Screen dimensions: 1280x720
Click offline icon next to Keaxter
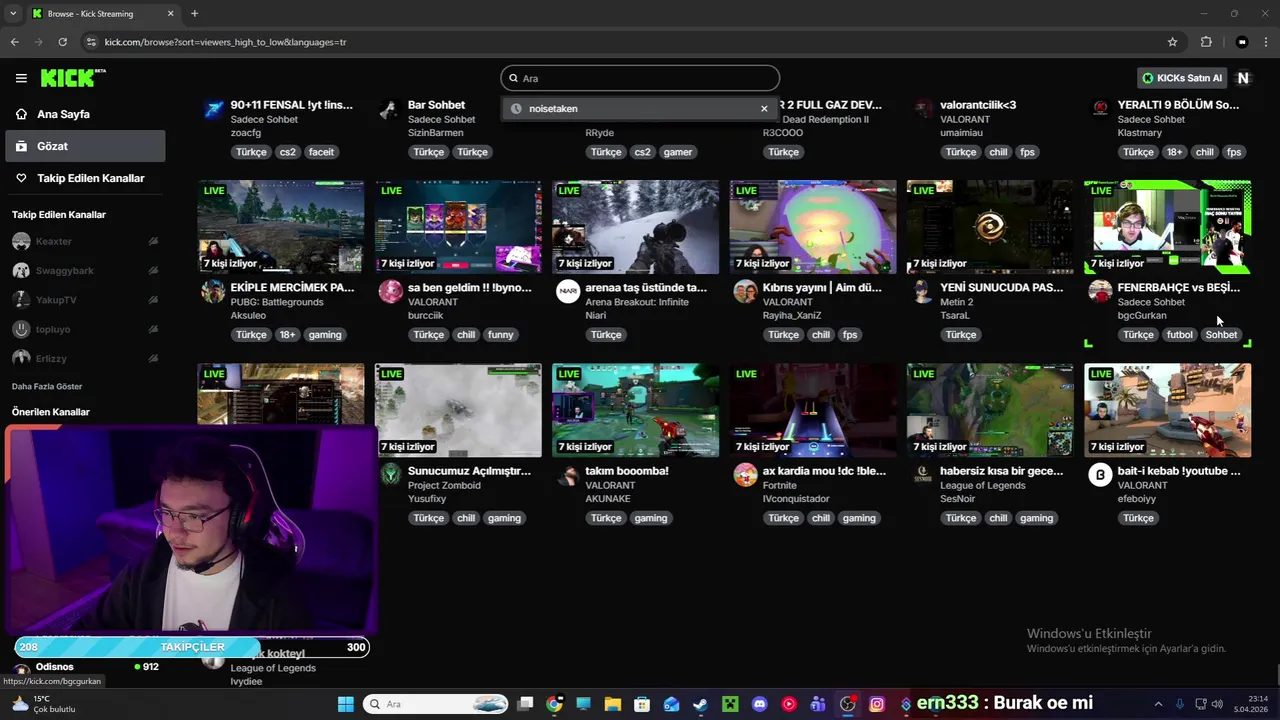153,241
